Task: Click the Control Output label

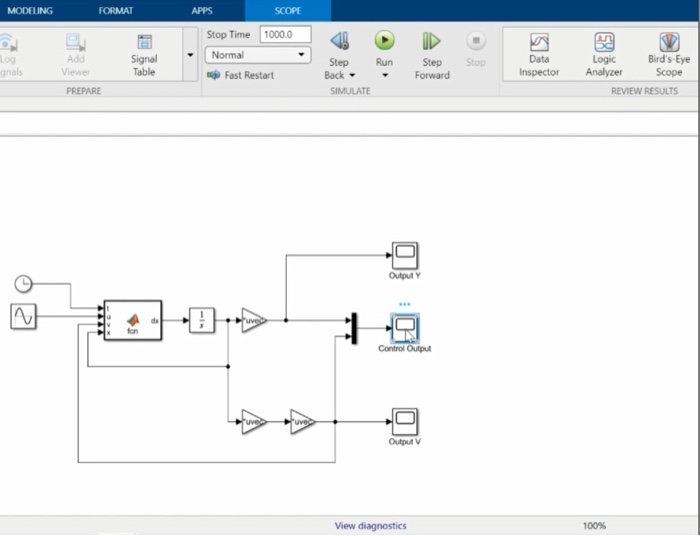Action: click(x=404, y=349)
